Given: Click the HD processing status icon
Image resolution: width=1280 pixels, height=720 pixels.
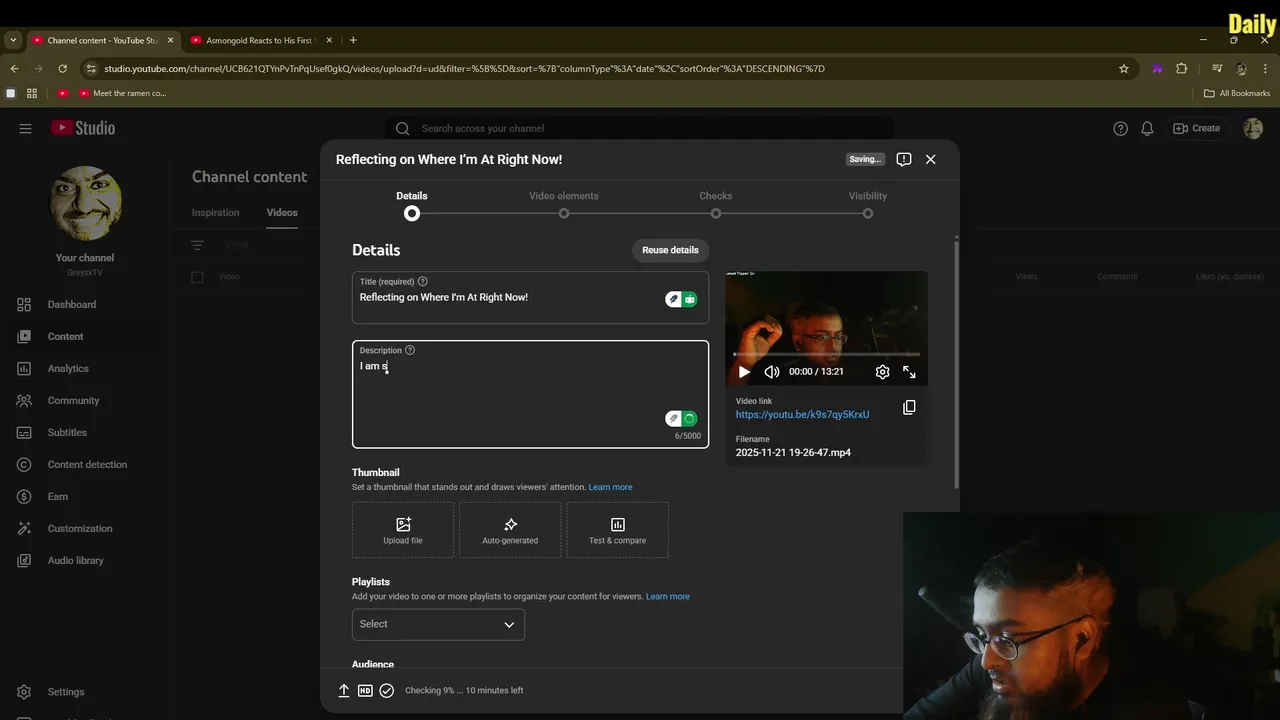Looking at the screenshot, I should [x=365, y=690].
